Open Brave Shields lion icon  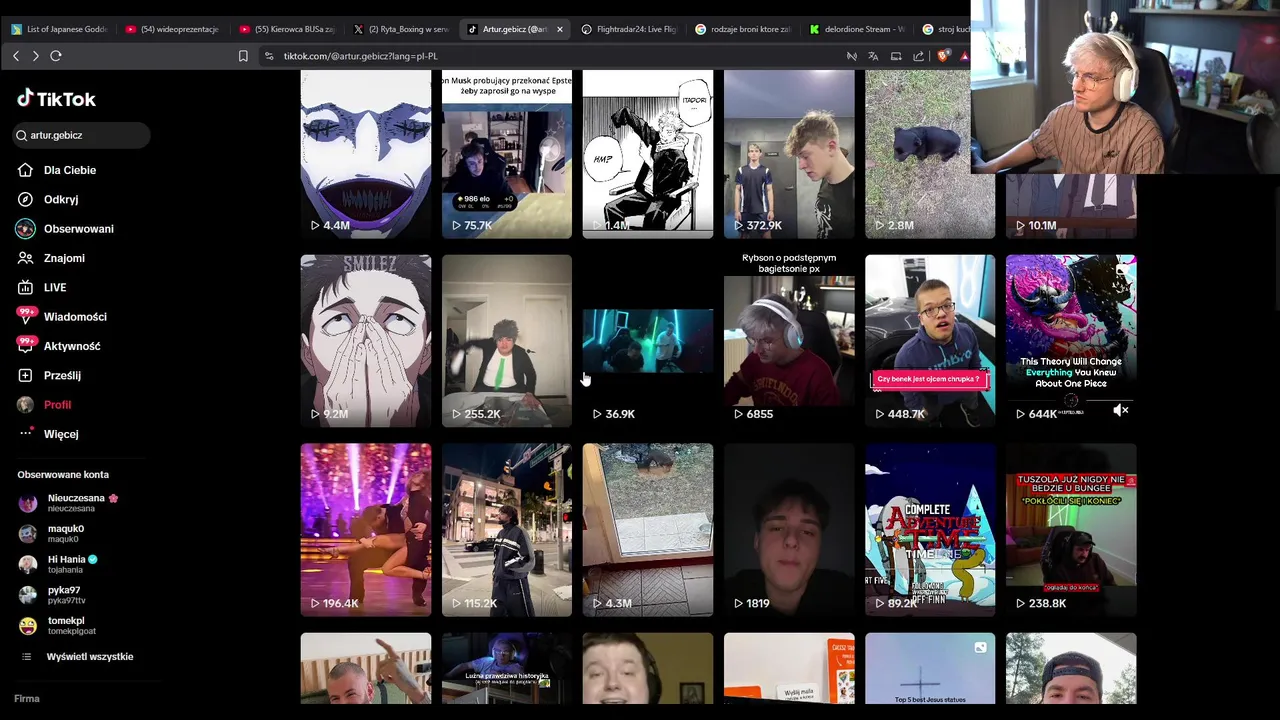[943, 56]
